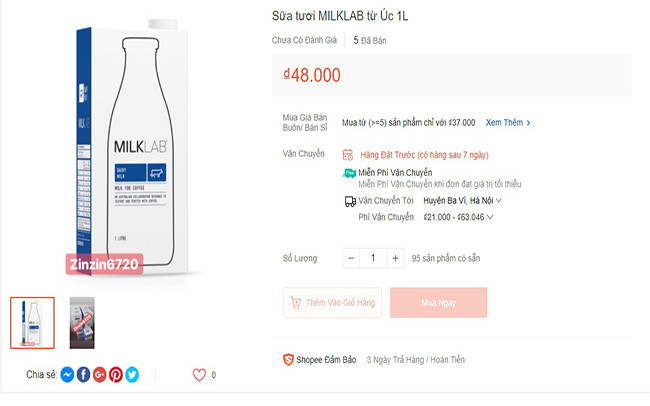Open Xem Thêm wholesale price details
Screen dimensions: 650x406
tap(508, 123)
